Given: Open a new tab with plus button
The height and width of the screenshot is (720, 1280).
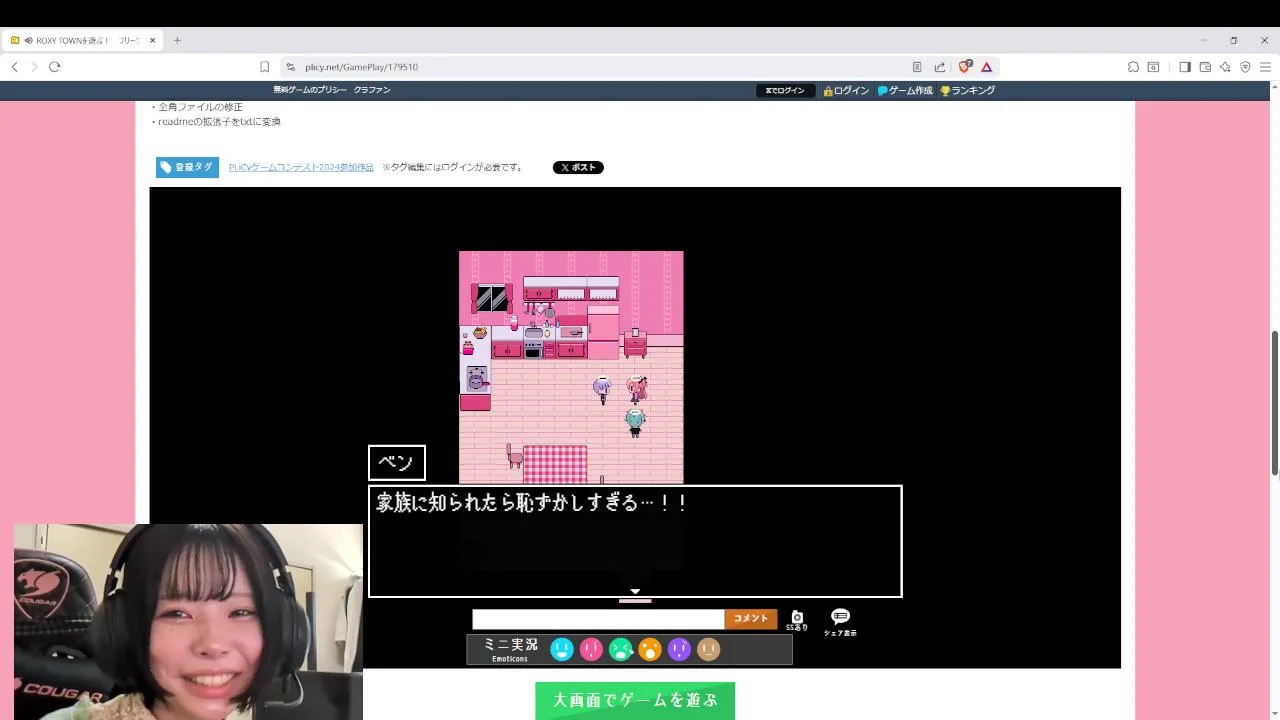Looking at the screenshot, I should 177,41.
